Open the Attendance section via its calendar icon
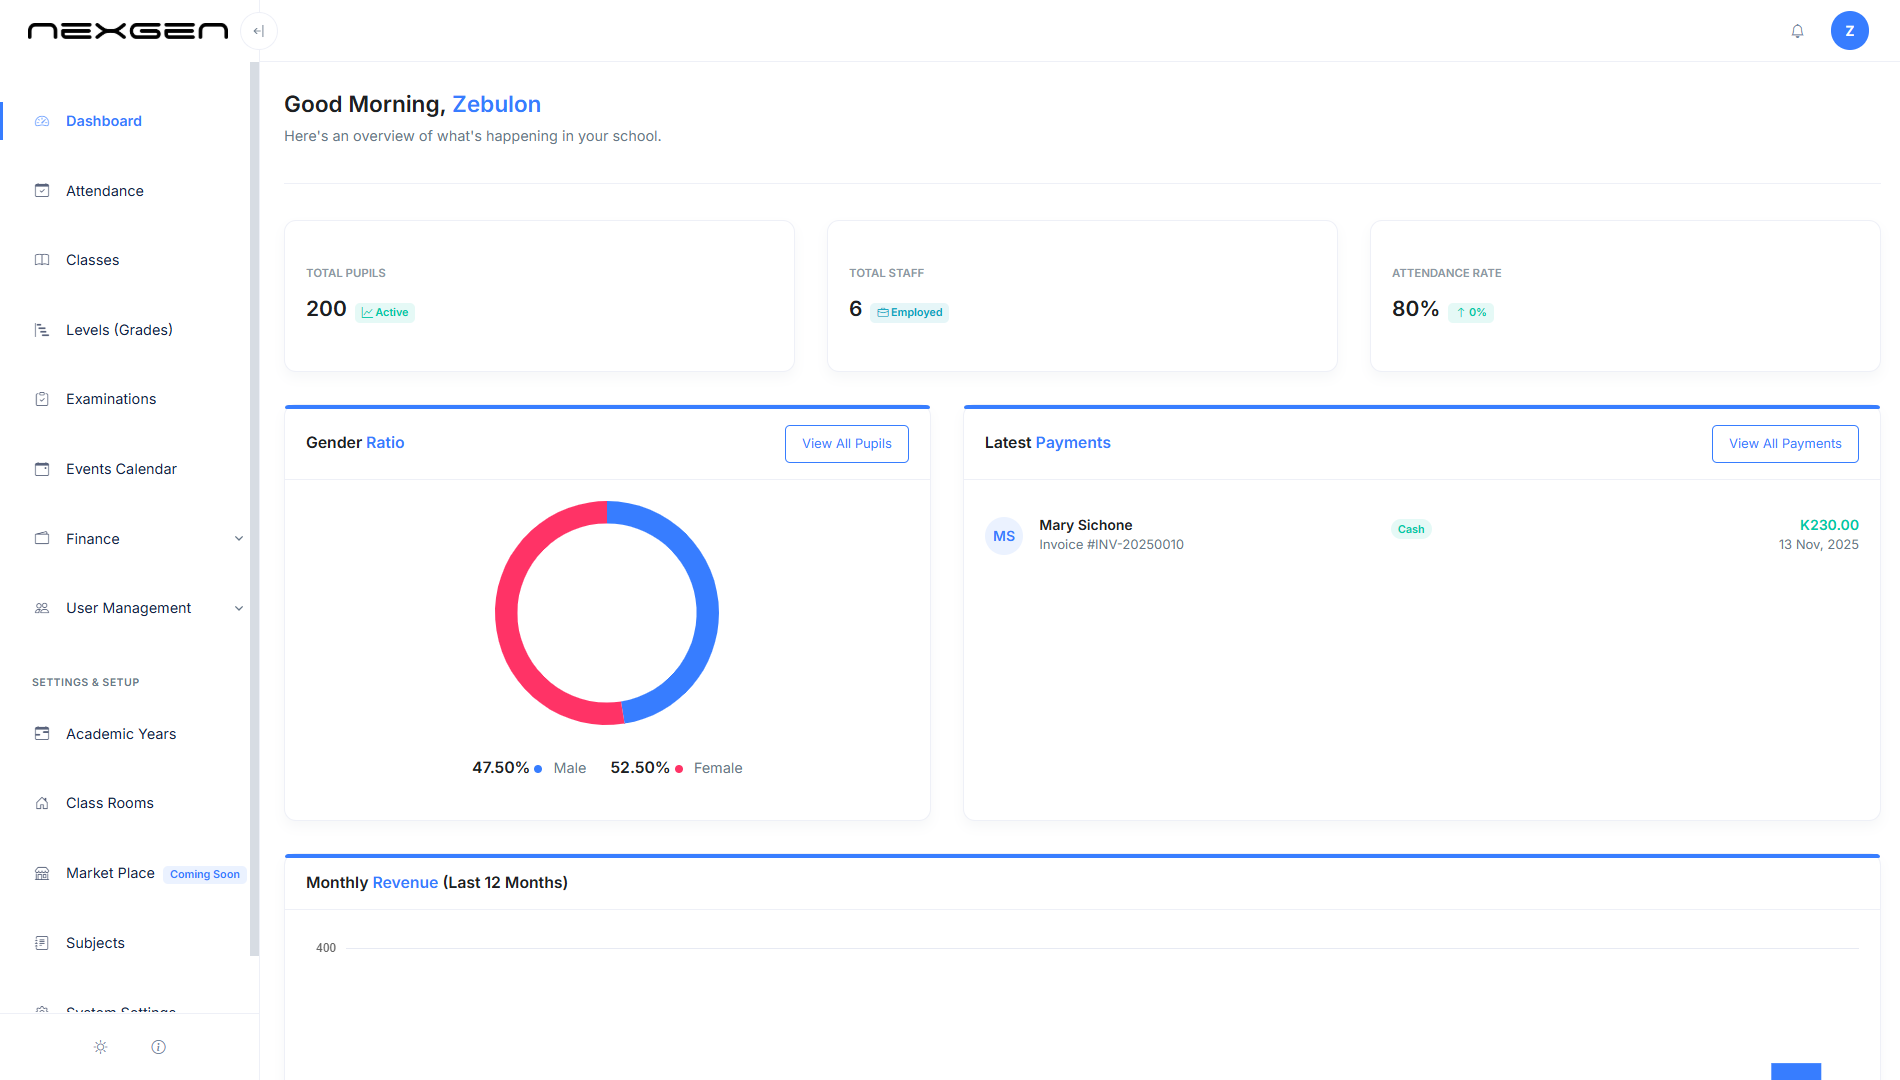 pos(42,190)
